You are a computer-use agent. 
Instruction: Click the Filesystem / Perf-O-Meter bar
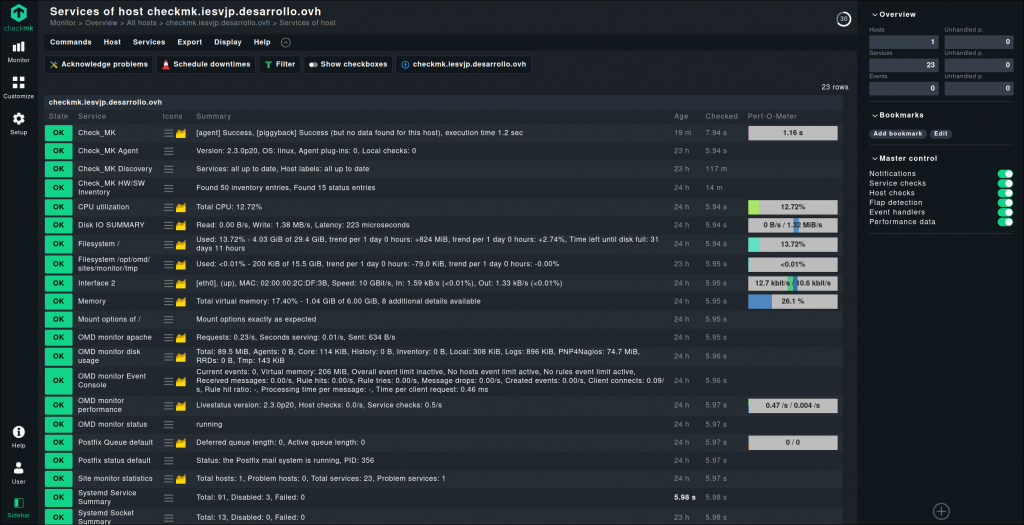point(792,244)
